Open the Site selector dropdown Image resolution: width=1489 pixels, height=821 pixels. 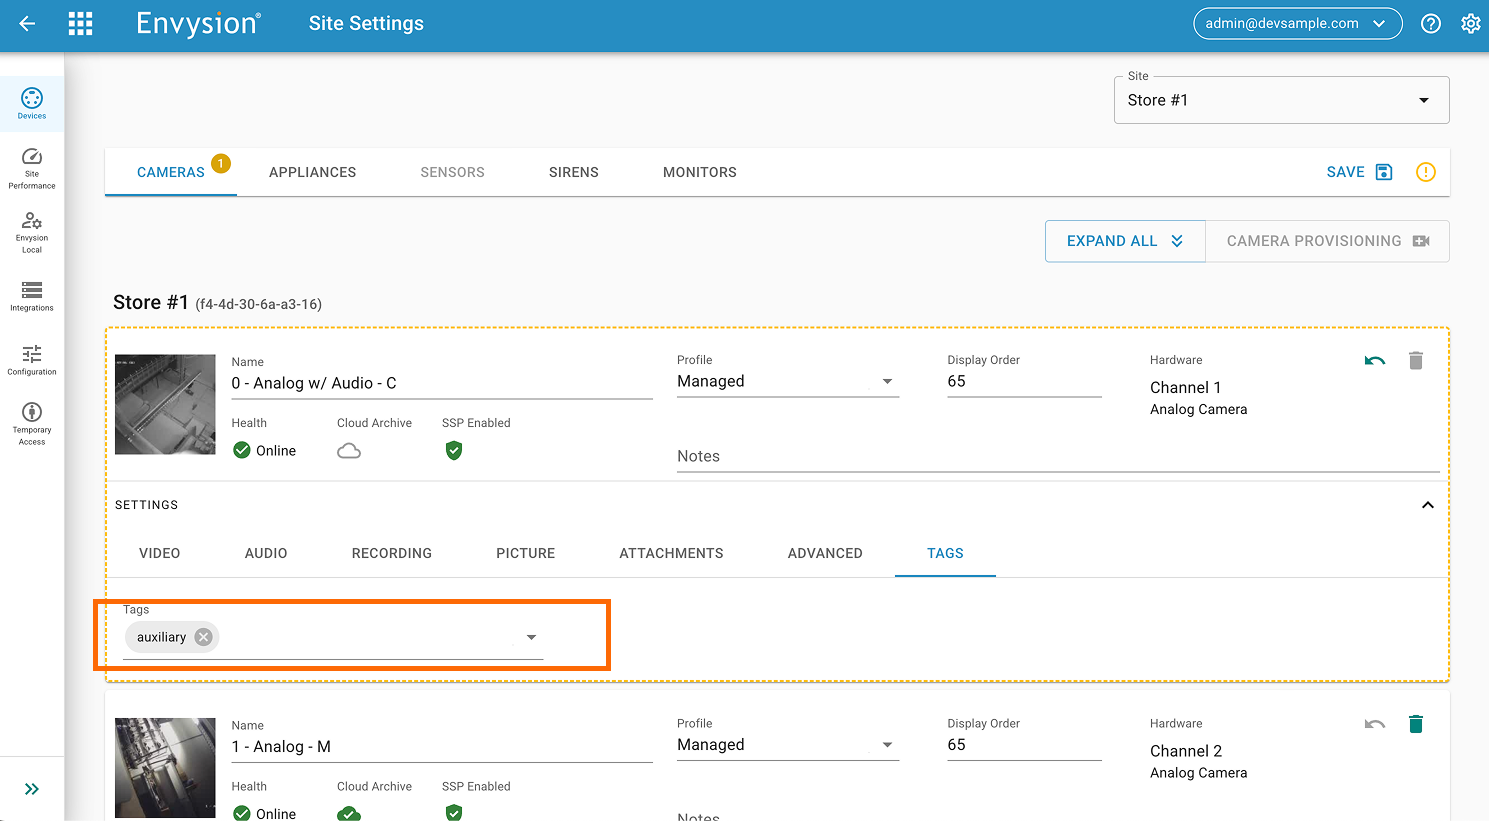pos(1281,100)
